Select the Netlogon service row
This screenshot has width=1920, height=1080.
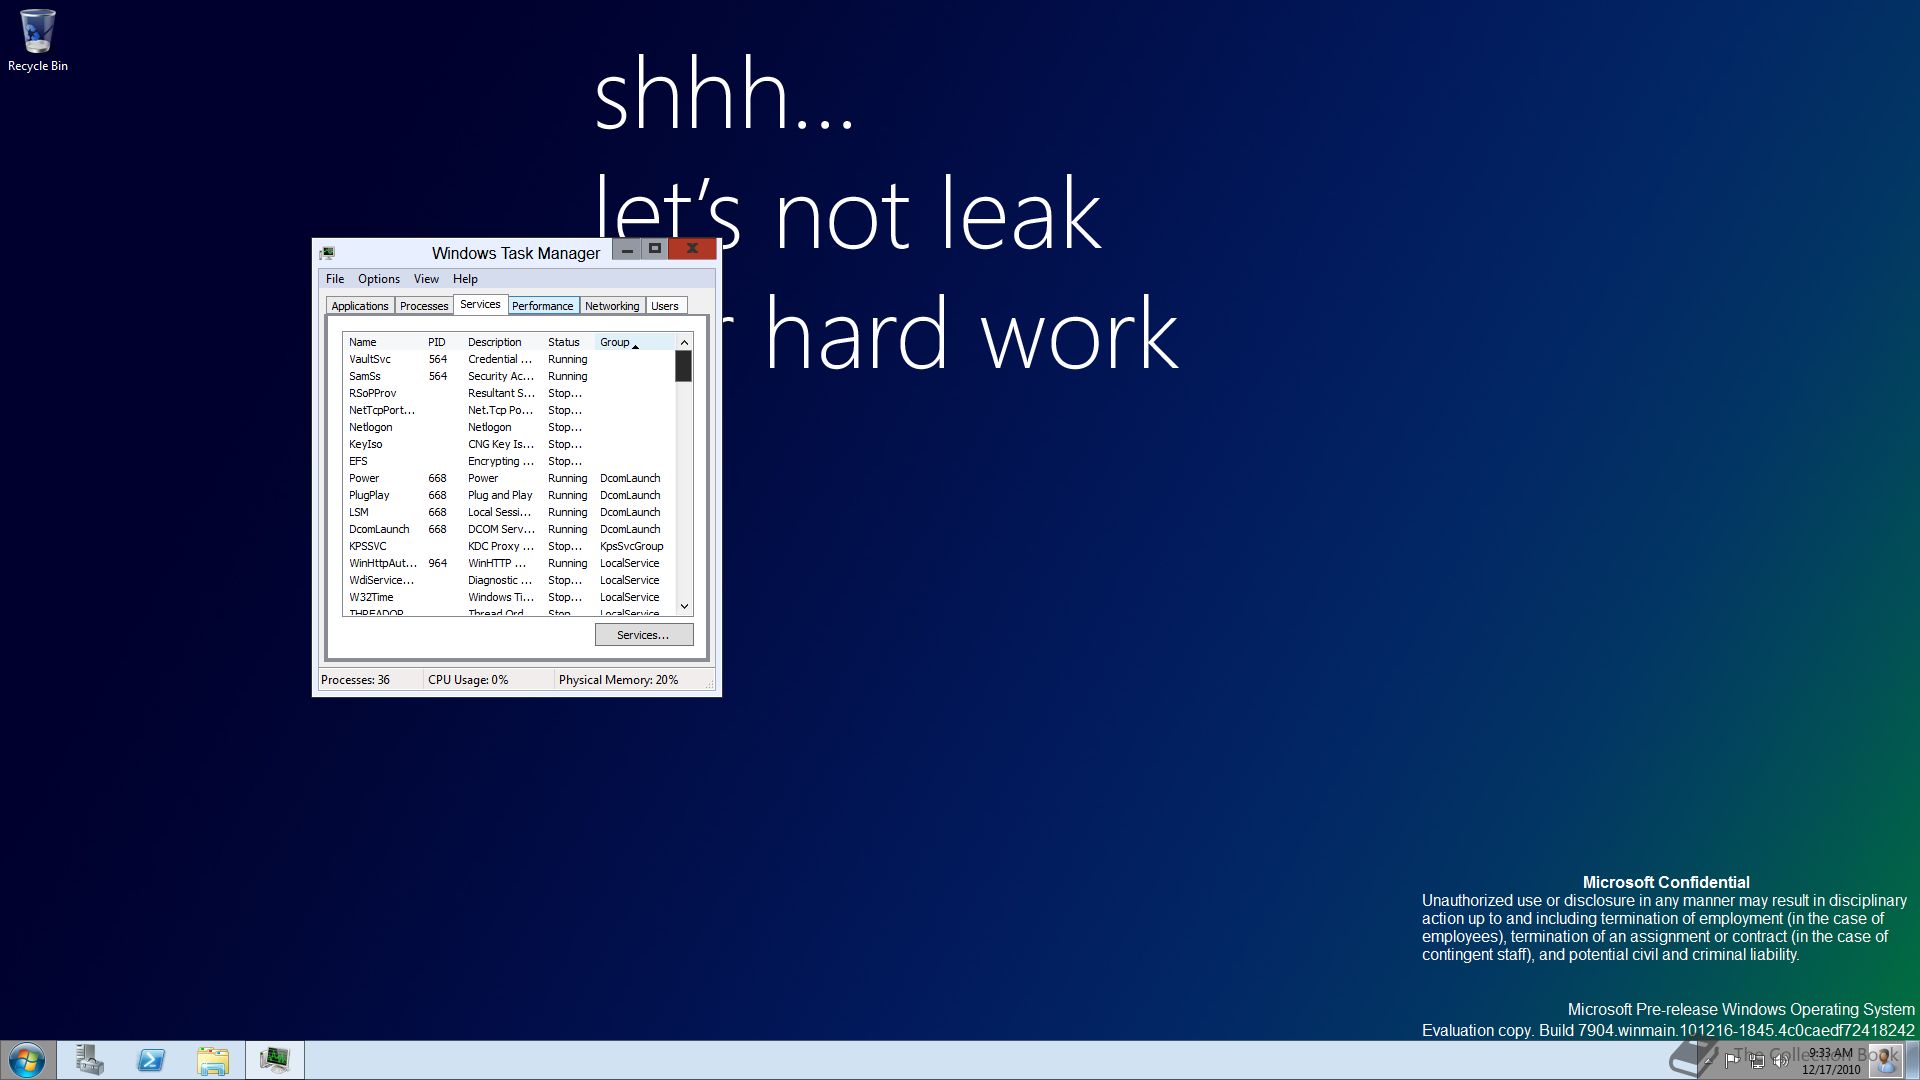(x=509, y=427)
